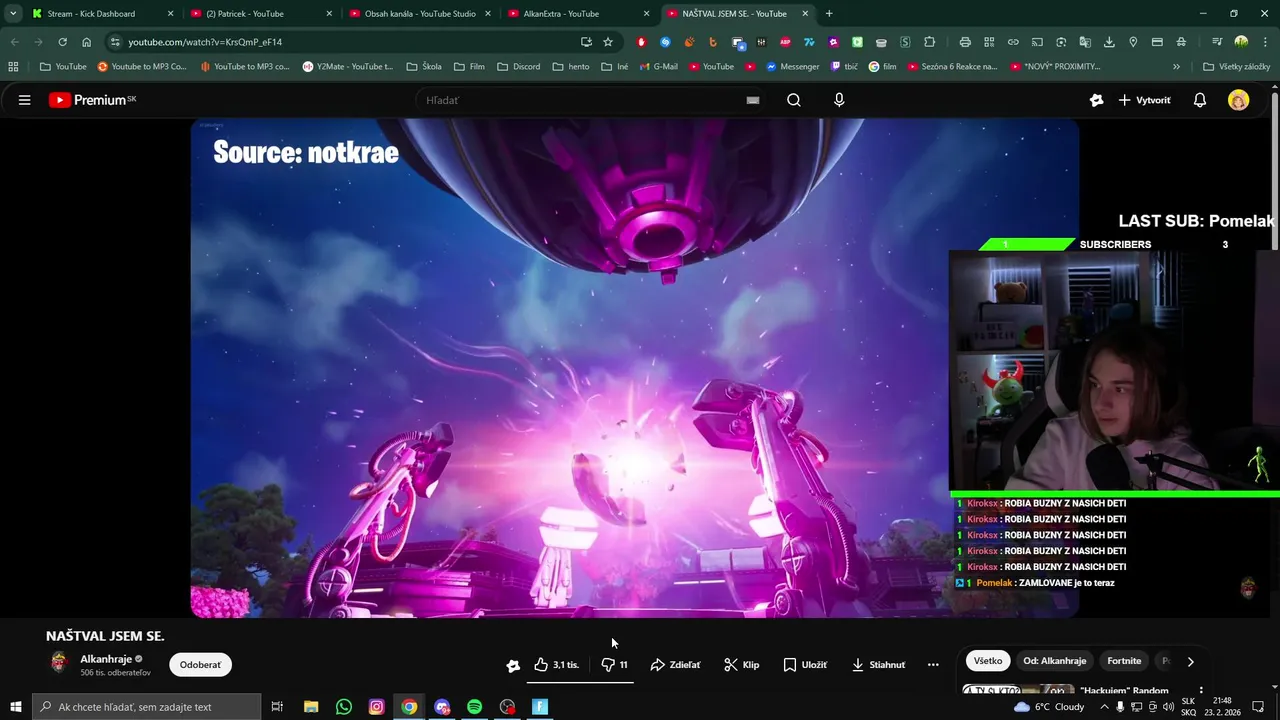Bookmark this page with star icon
This screenshot has width=1280, height=720.
(x=608, y=42)
